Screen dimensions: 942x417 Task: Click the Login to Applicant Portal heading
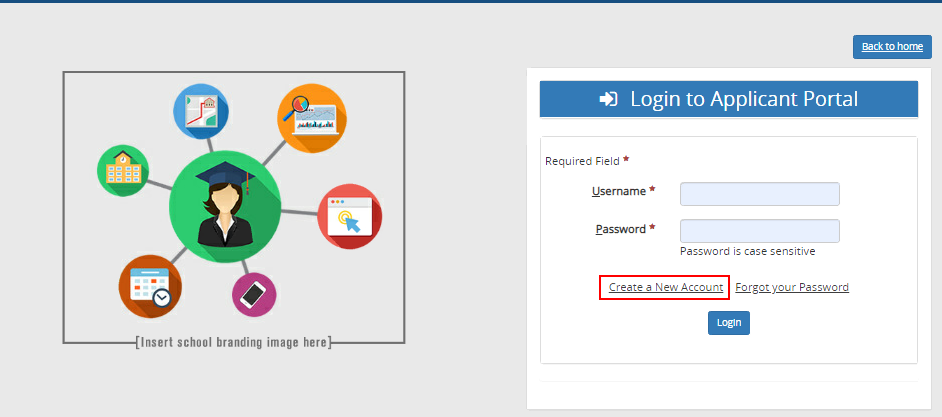[x=743, y=99]
